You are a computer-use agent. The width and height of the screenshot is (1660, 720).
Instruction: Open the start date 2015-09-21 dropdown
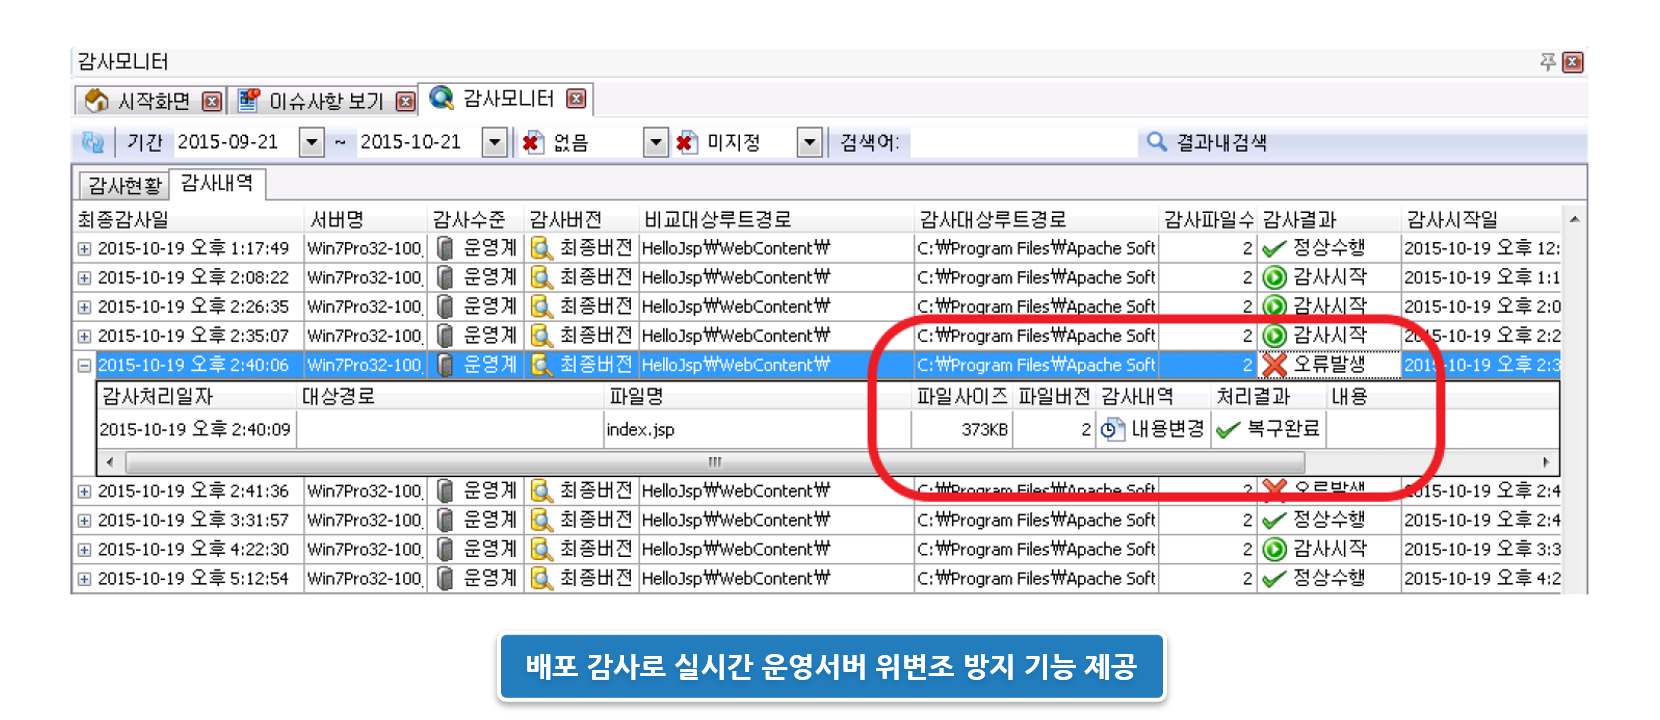[312, 143]
